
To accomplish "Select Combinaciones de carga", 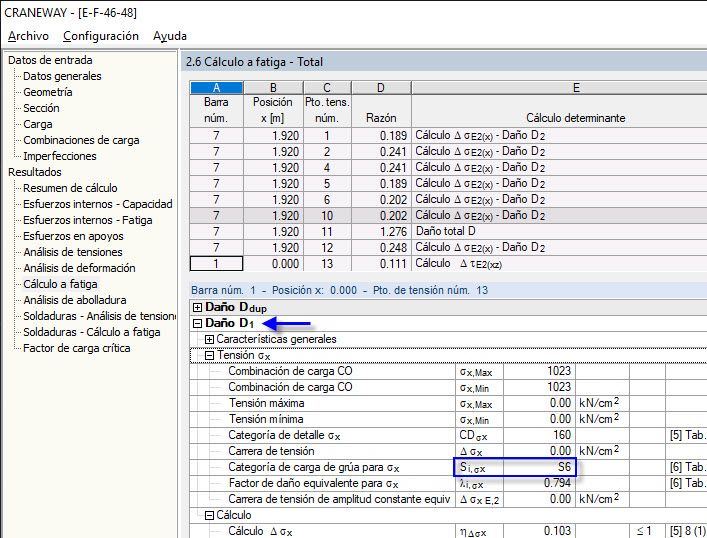I will pos(81,140).
